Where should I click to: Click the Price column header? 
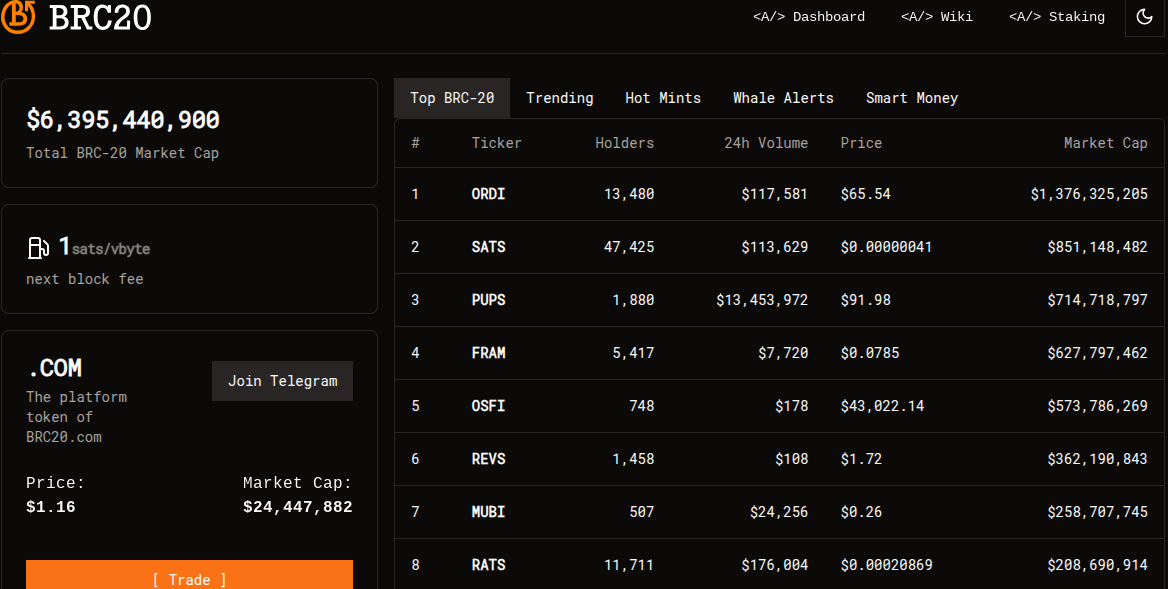[x=861, y=143]
